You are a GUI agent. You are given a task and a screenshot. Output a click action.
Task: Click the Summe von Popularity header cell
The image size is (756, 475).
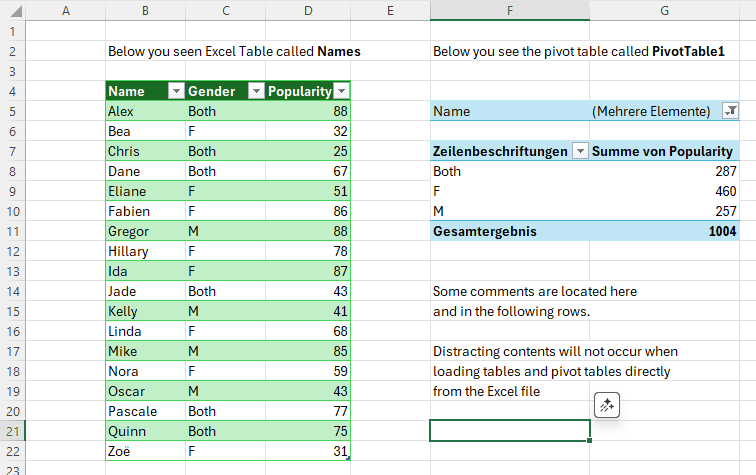[x=664, y=151]
